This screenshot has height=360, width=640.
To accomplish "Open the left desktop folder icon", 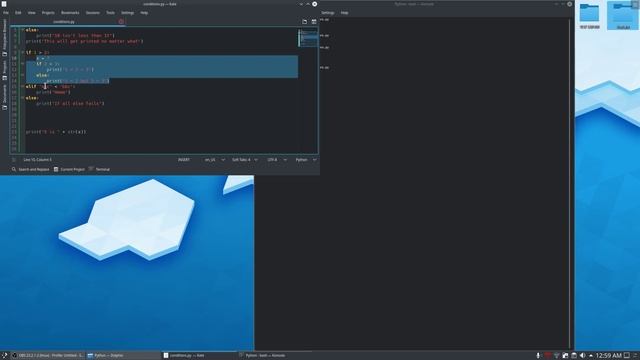I will point(589,16).
